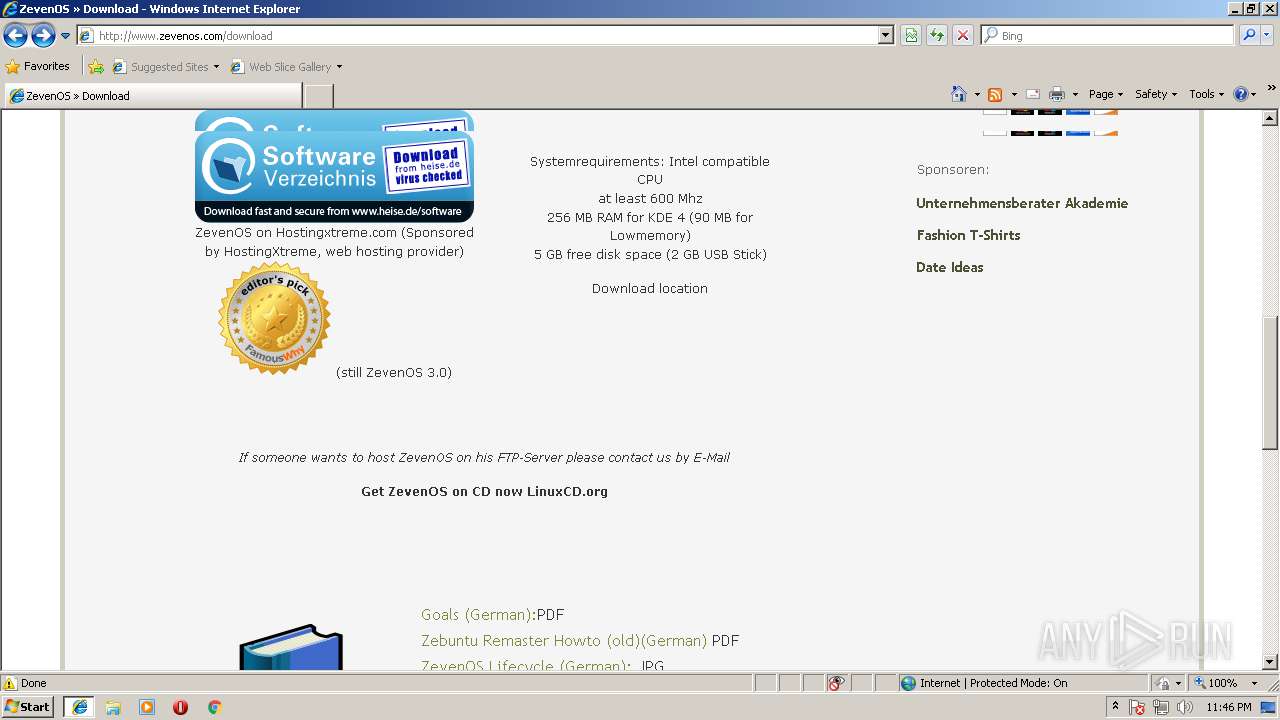
Task: Click the Show desktop button
Action: click(1270, 707)
